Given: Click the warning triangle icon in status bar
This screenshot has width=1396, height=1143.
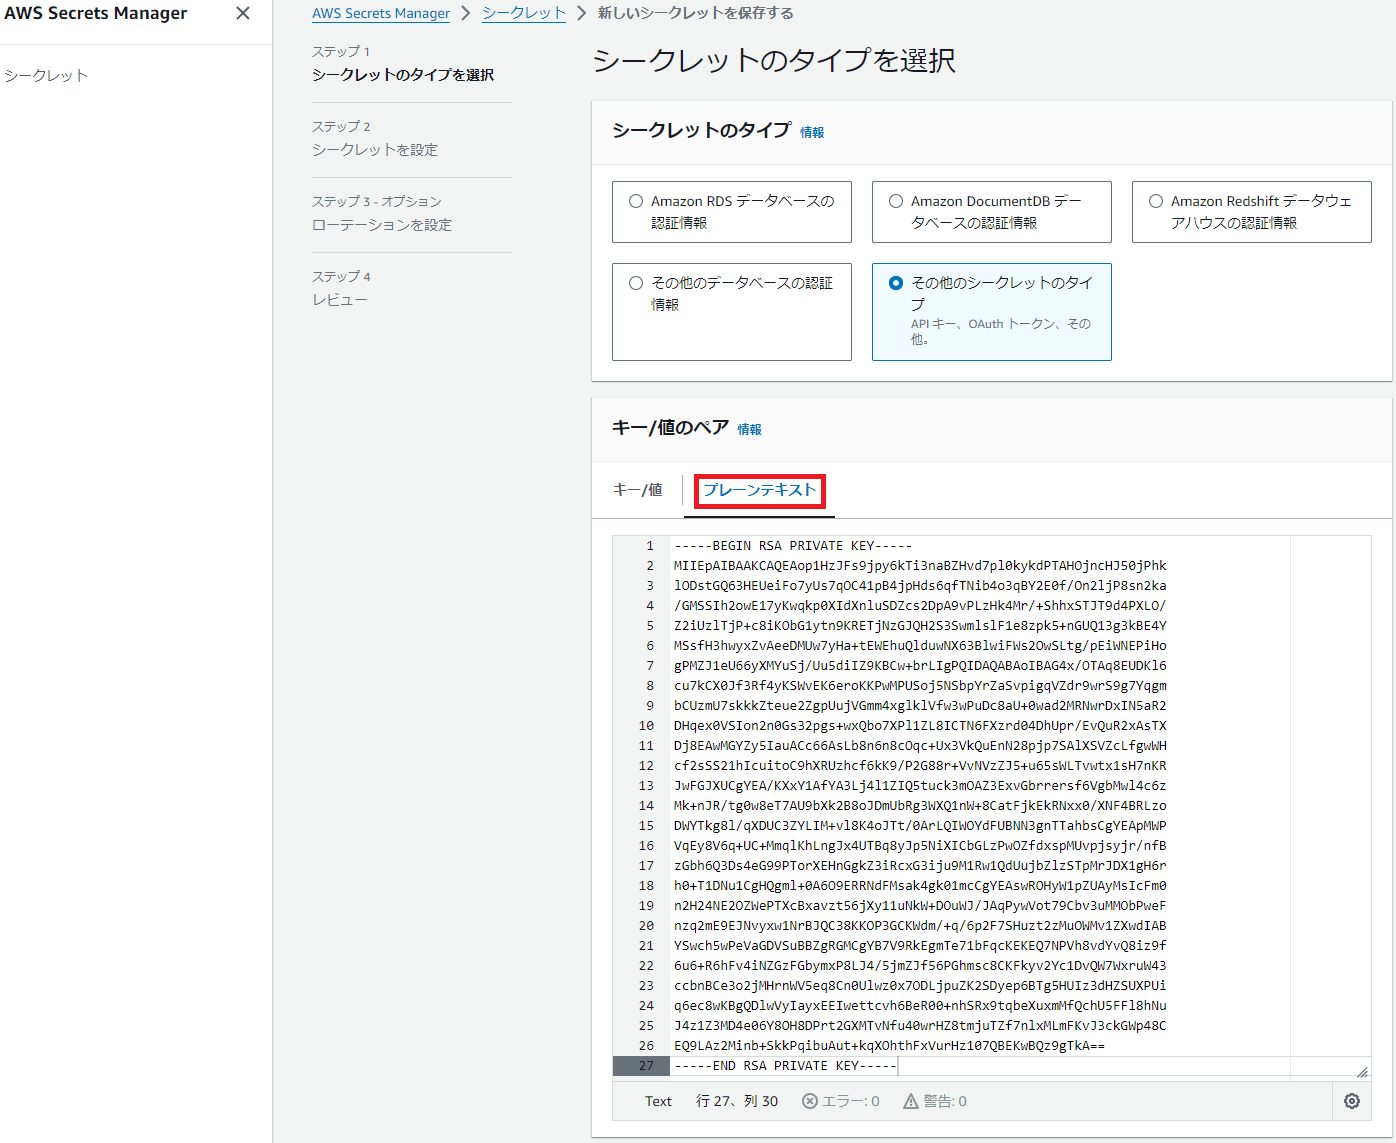Looking at the screenshot, I should pyautogui.click(x=911, y=1101).
